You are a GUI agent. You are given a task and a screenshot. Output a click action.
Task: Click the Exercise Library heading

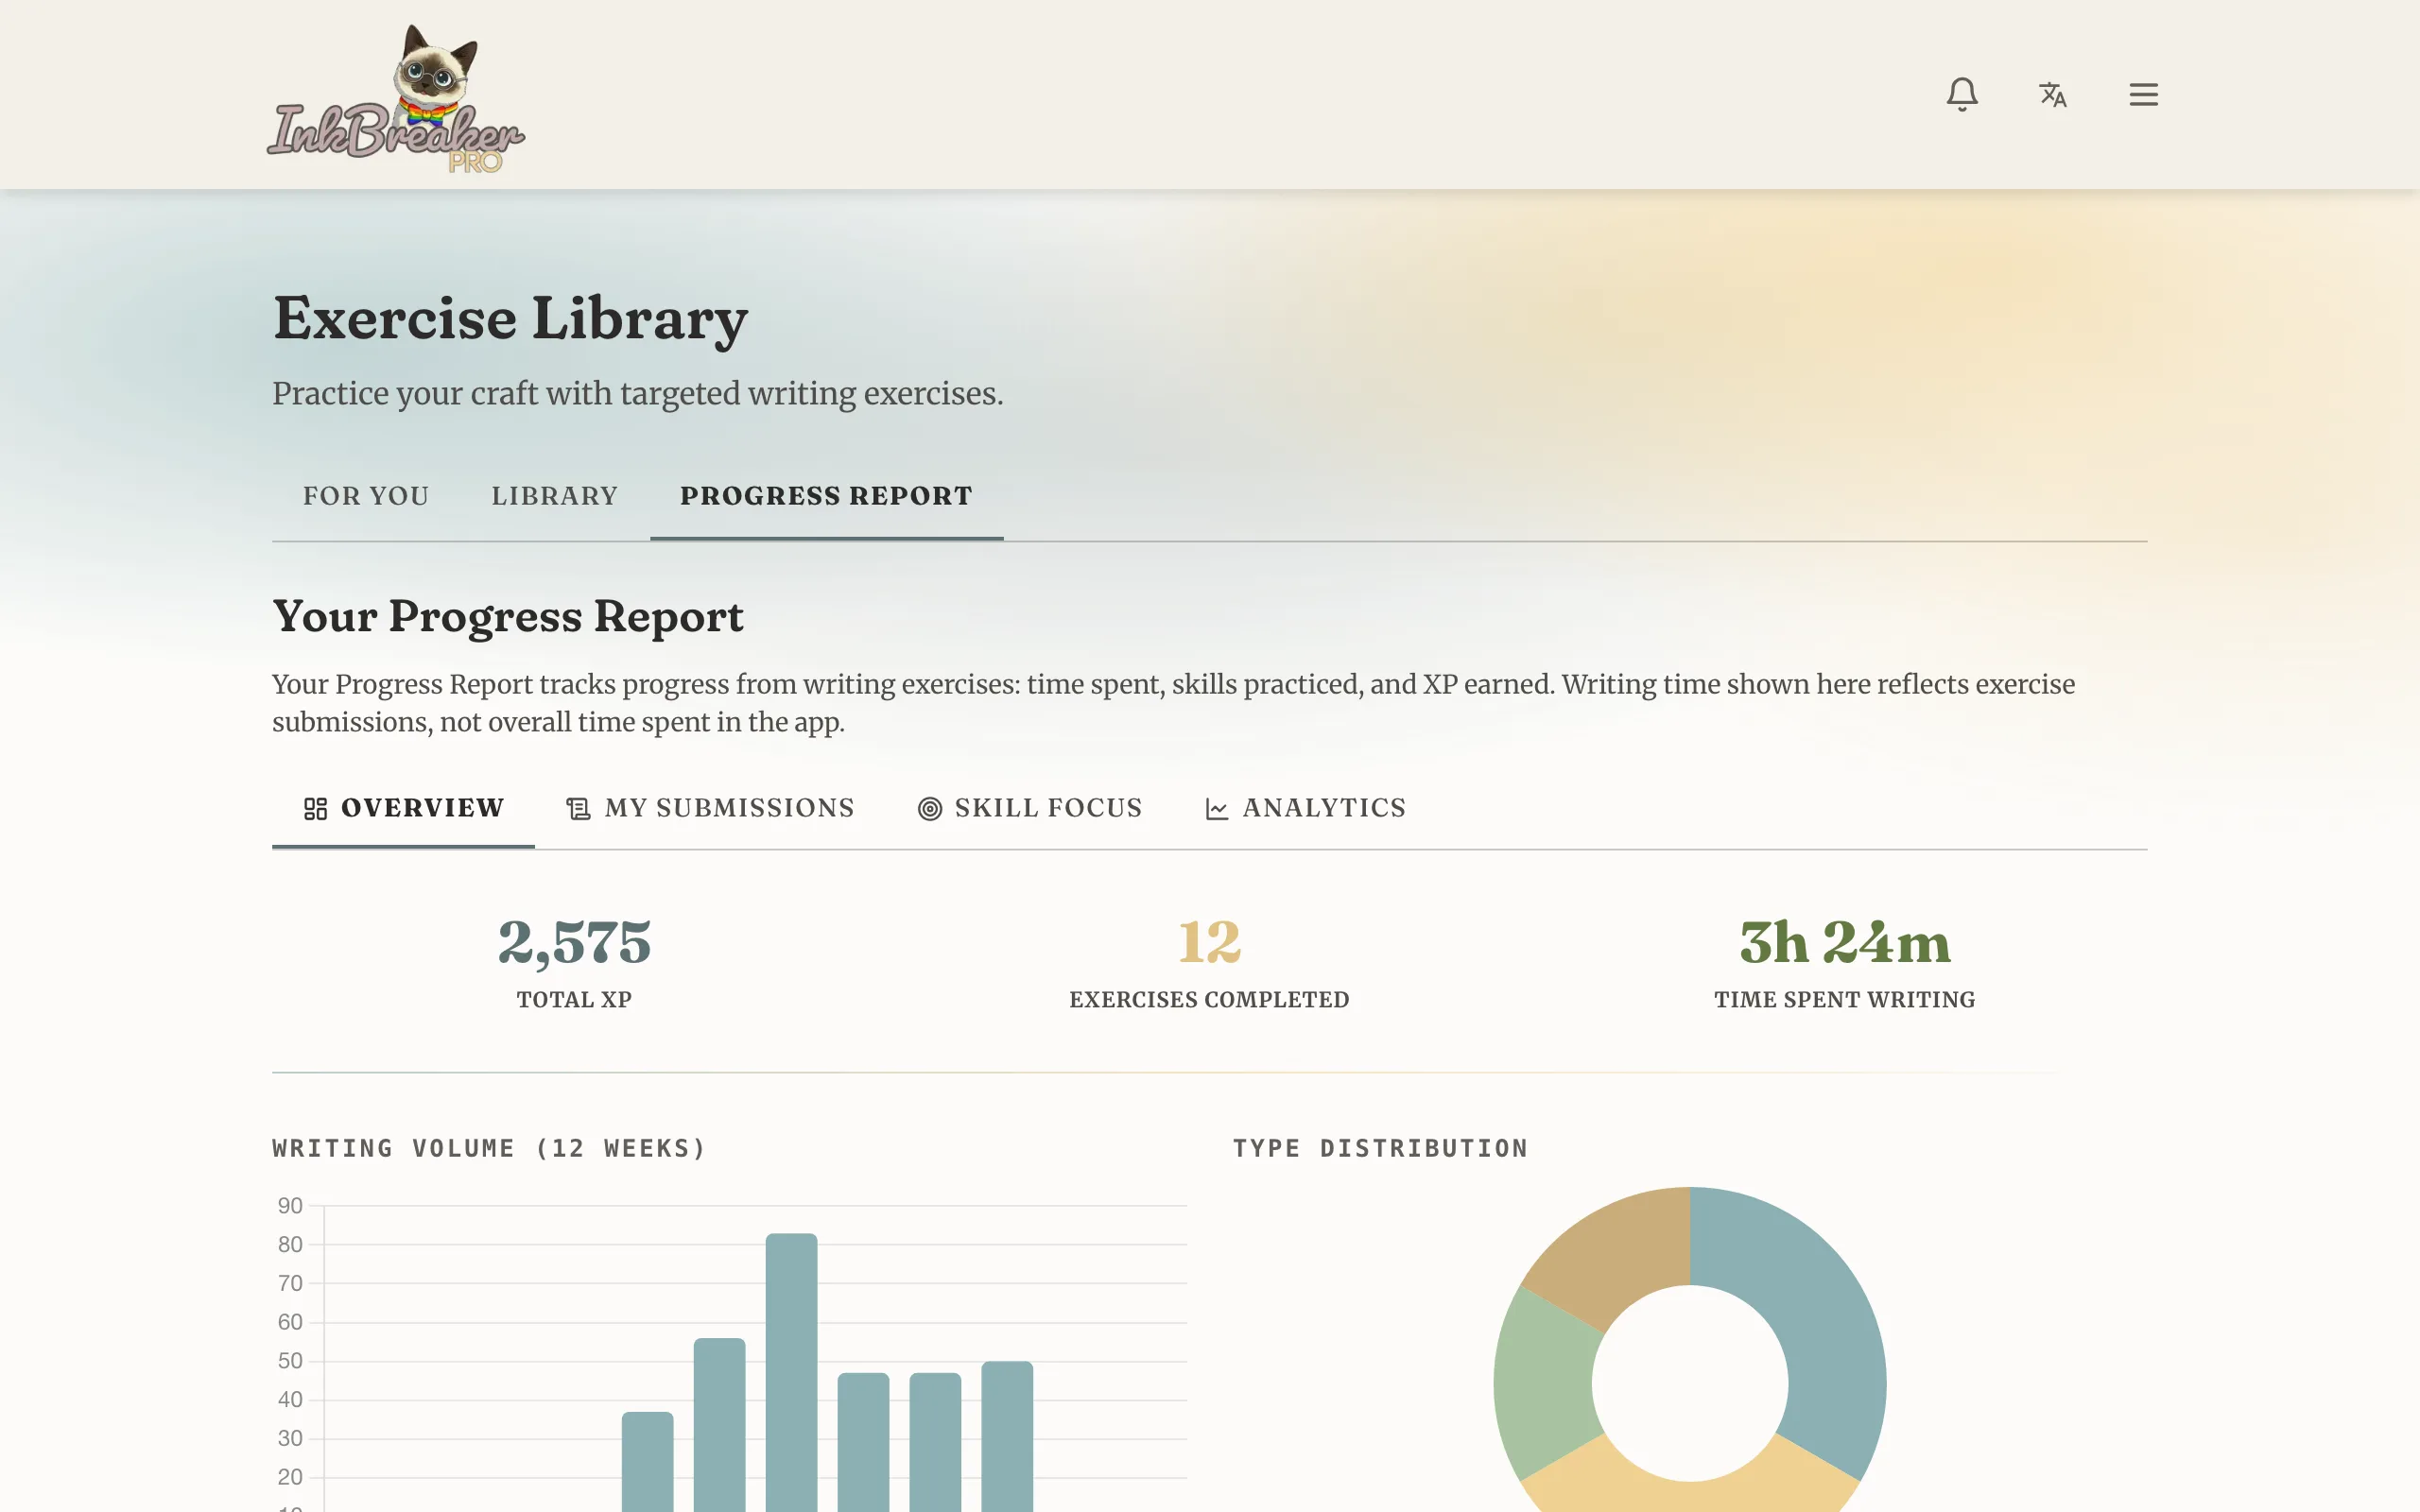(x=510, y=319)
